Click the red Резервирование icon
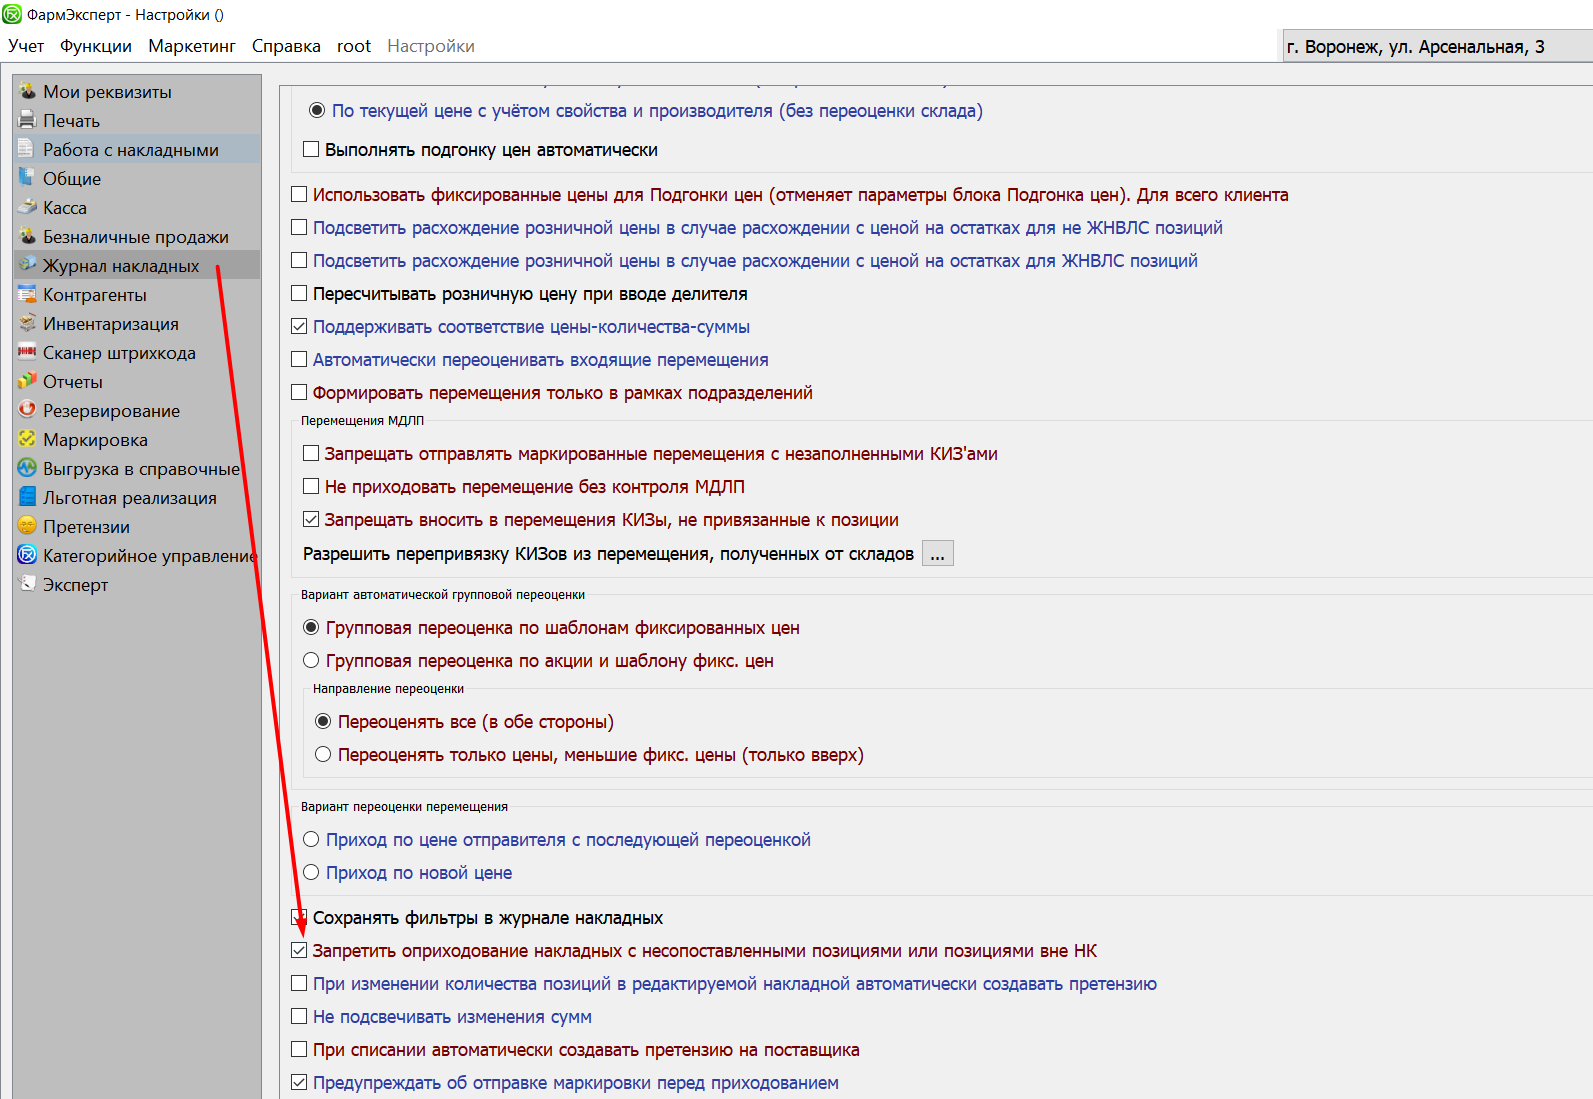Screen dimensions: 1593x1099 (x=27, y=411)
